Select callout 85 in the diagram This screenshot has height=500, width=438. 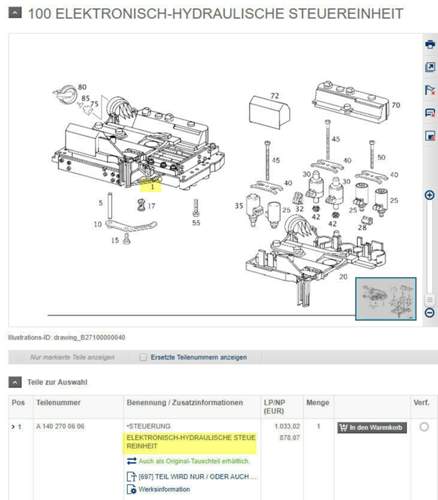[86, 98]
